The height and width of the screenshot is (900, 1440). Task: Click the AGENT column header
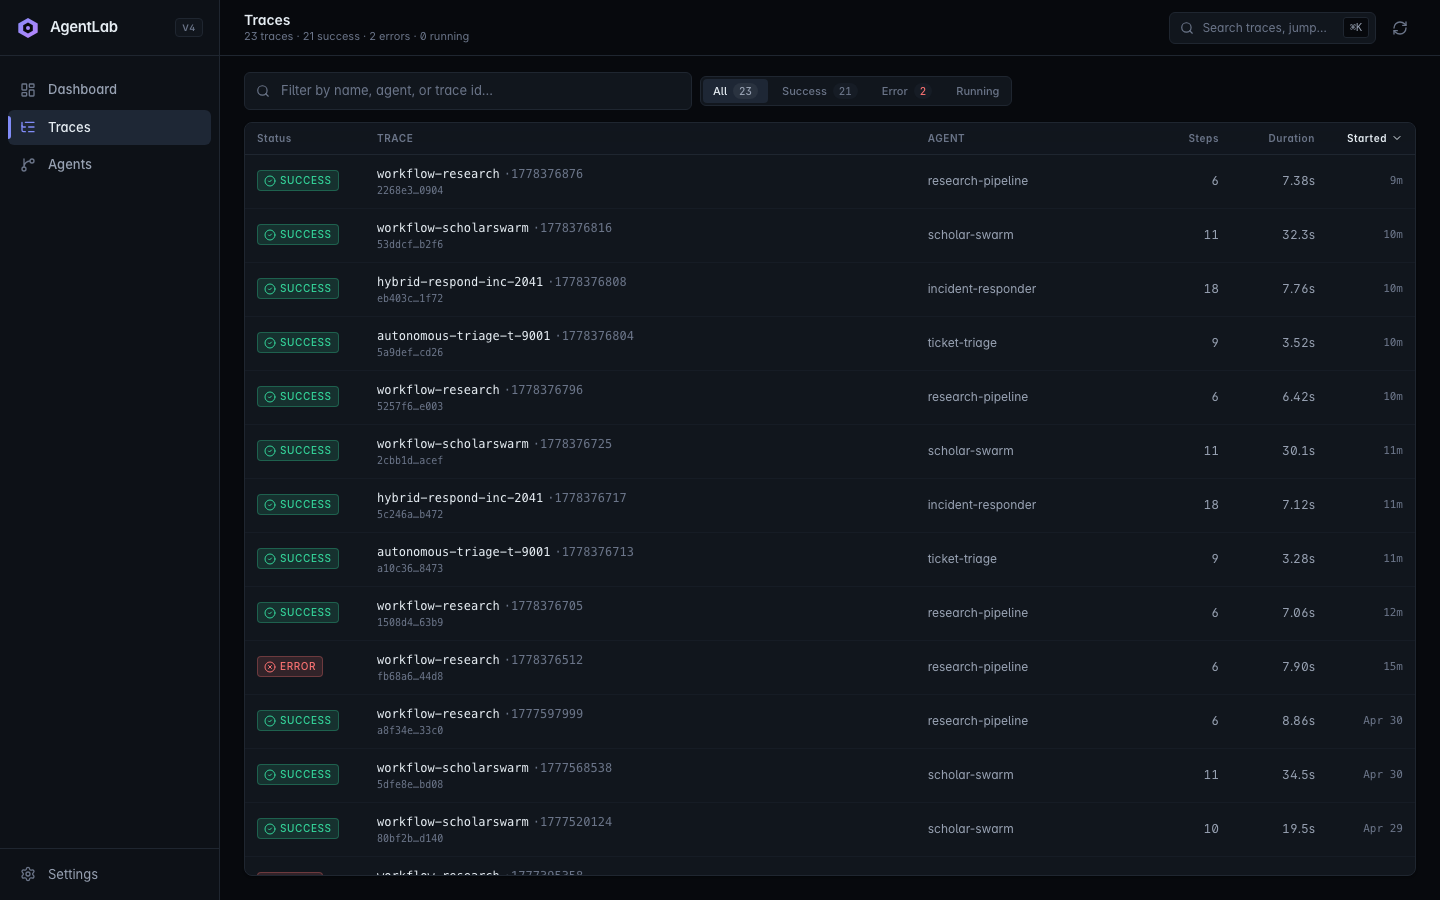946,139
